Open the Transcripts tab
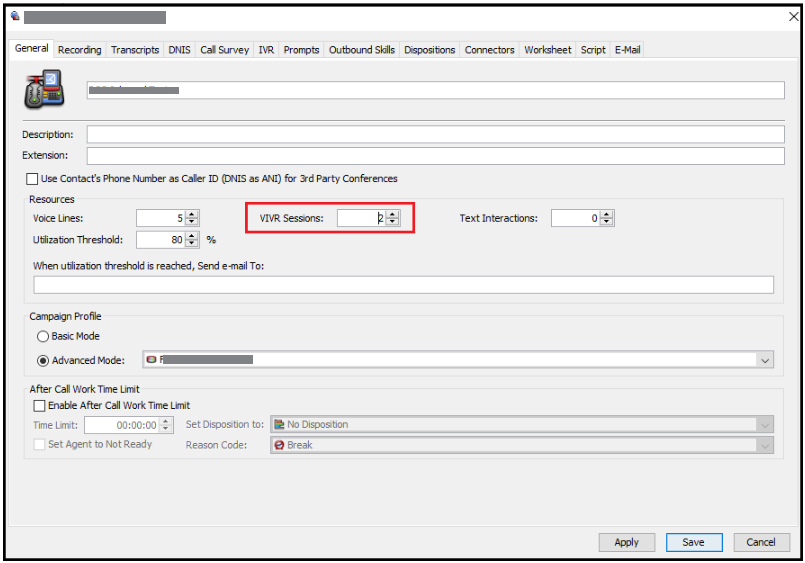This screenshot has height=563, width=805. click(135, 50)
